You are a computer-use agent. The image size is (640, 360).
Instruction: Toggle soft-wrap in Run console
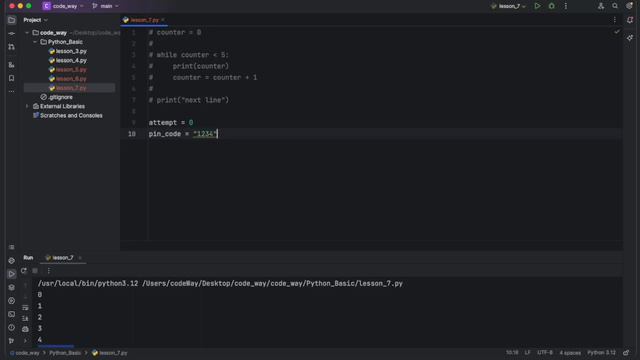[25, 307]
